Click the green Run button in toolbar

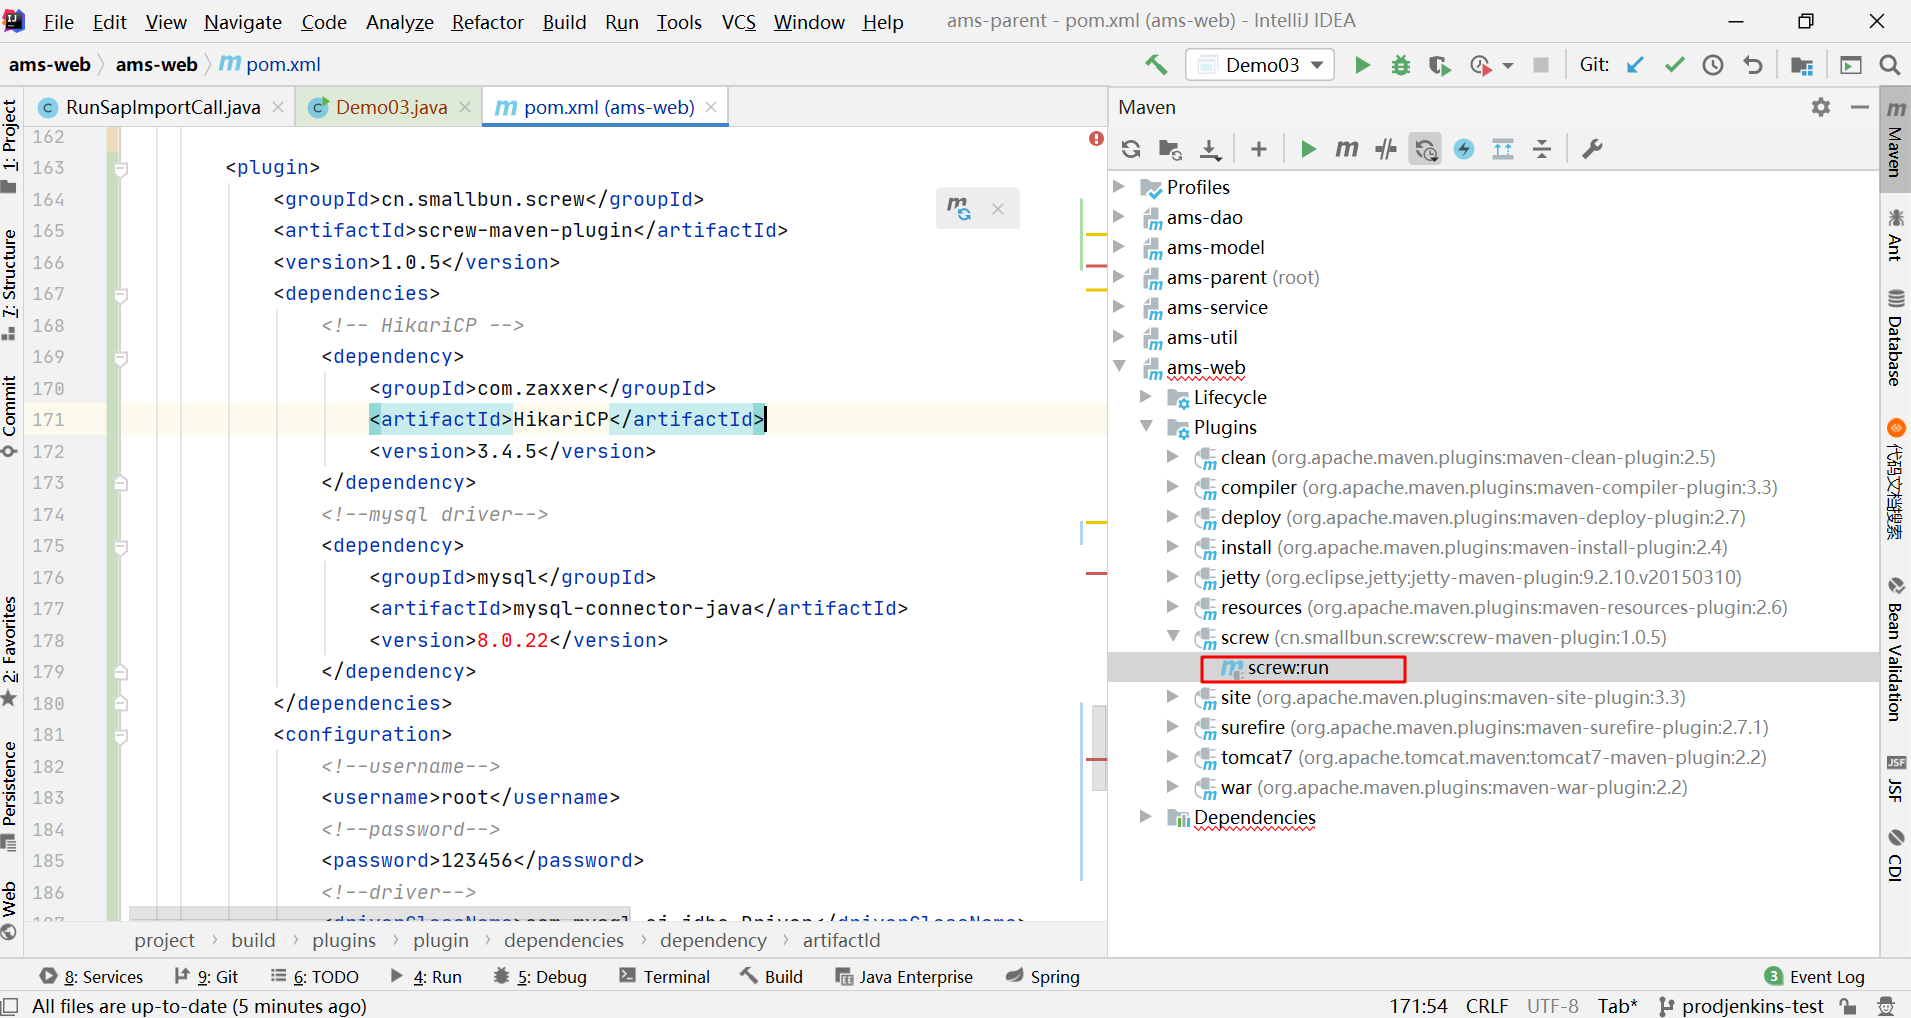(1362, 65)
